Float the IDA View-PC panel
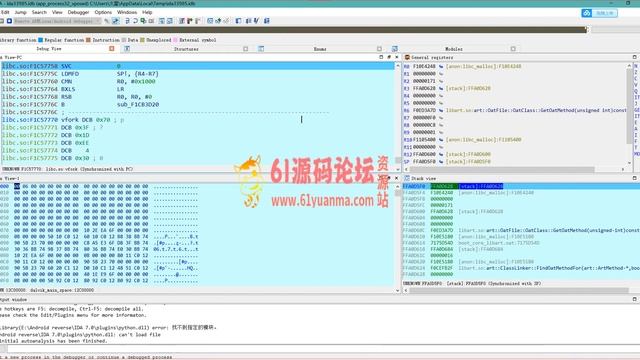The height and width of the screenshot is (360, 640). click(x=389, y=57)
